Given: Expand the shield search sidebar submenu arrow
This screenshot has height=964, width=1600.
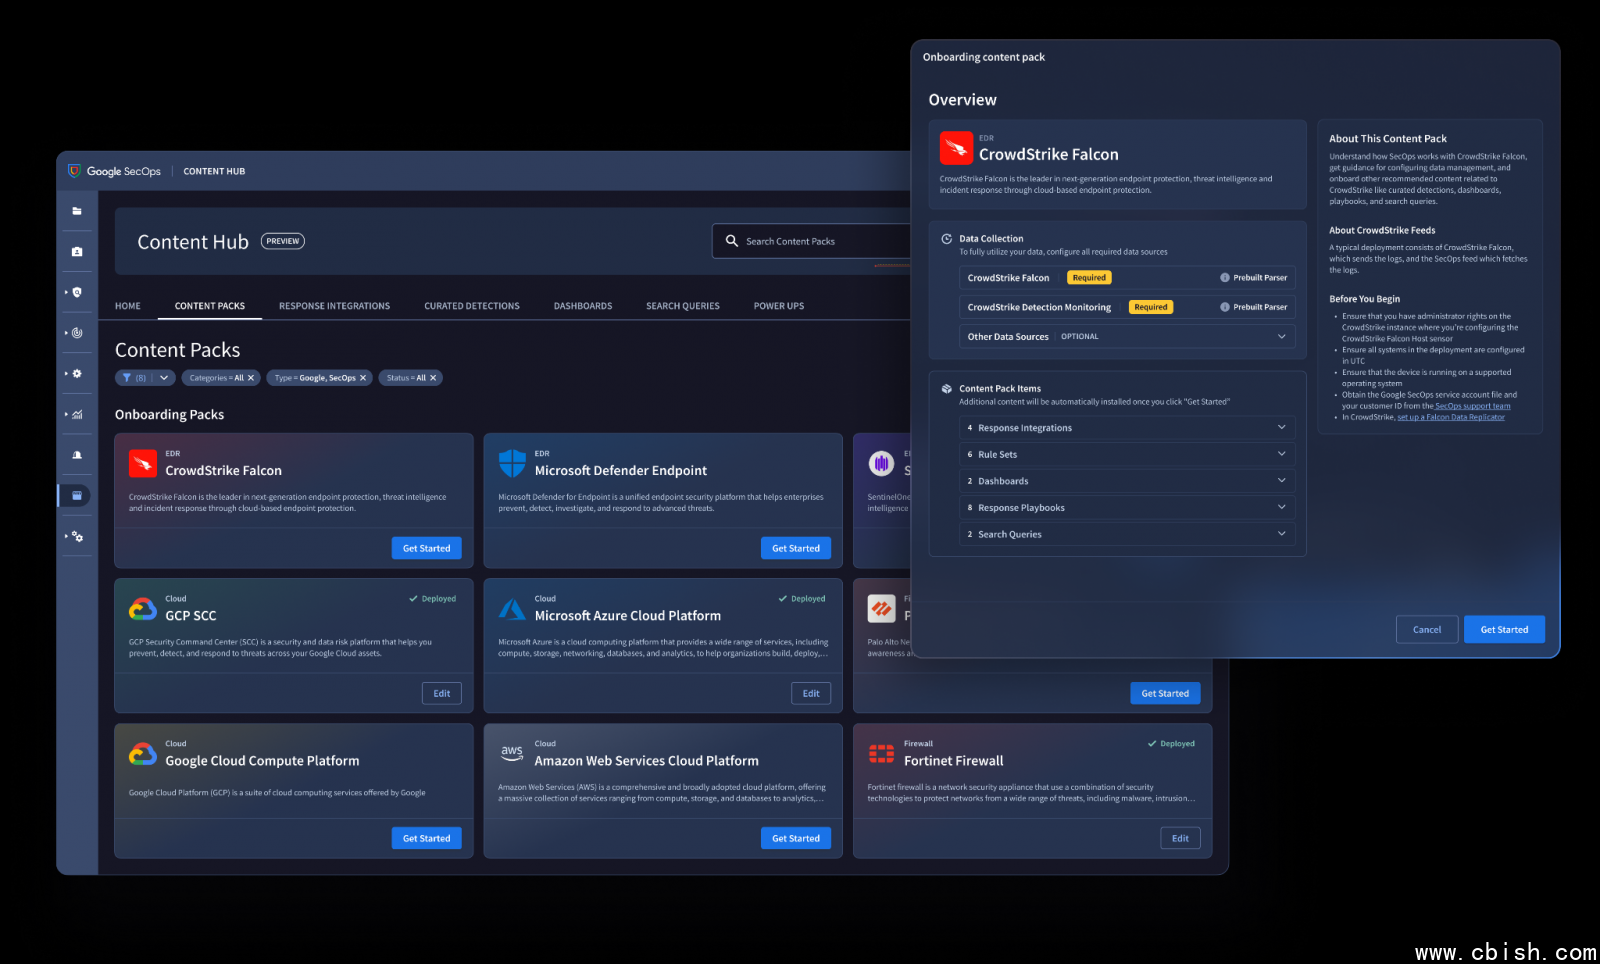Looking at the screenshot, I should [x=66, y=292].
